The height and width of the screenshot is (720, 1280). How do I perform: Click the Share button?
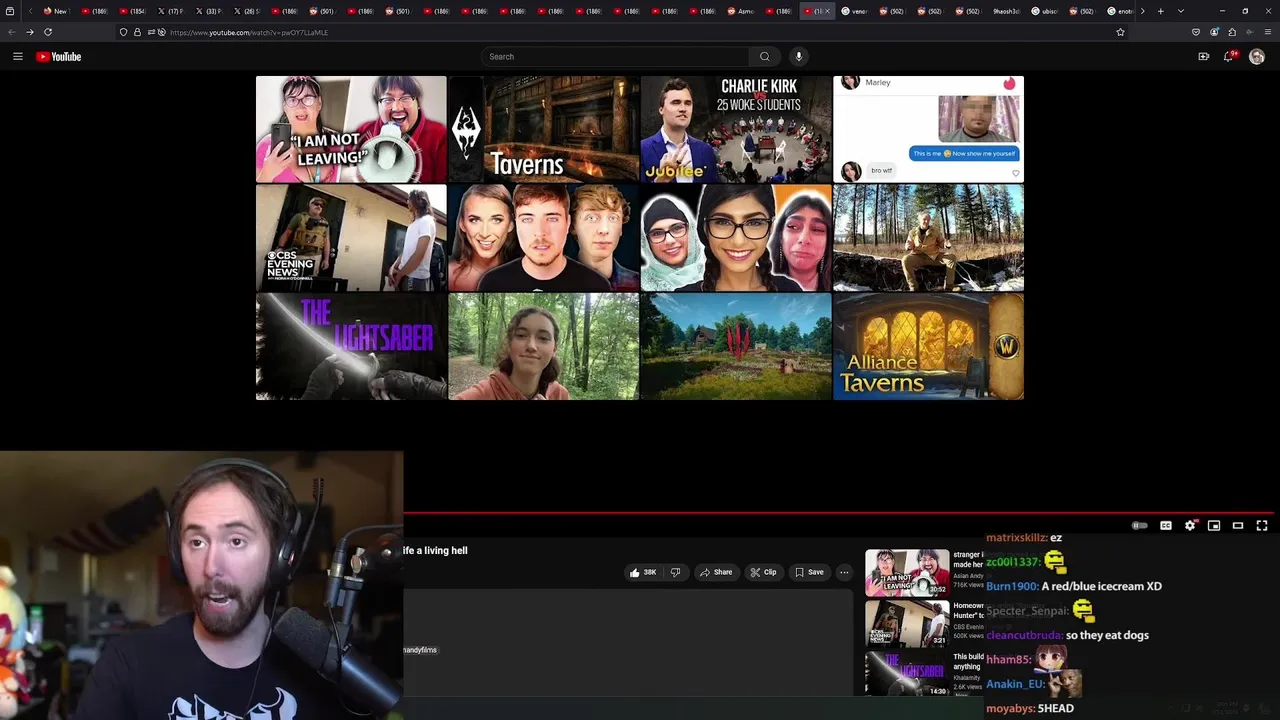coord(716,572)
